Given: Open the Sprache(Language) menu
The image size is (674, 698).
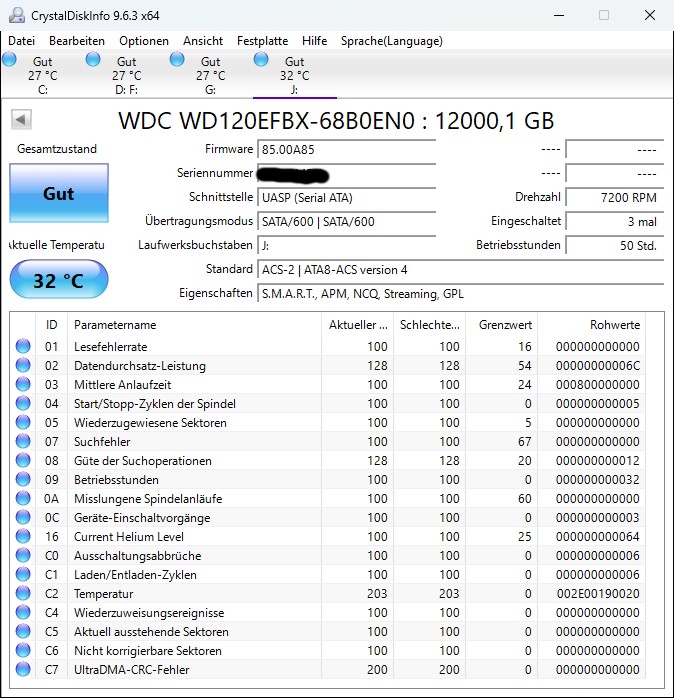Looking at the screenshot, I should [x=392, y=41].
